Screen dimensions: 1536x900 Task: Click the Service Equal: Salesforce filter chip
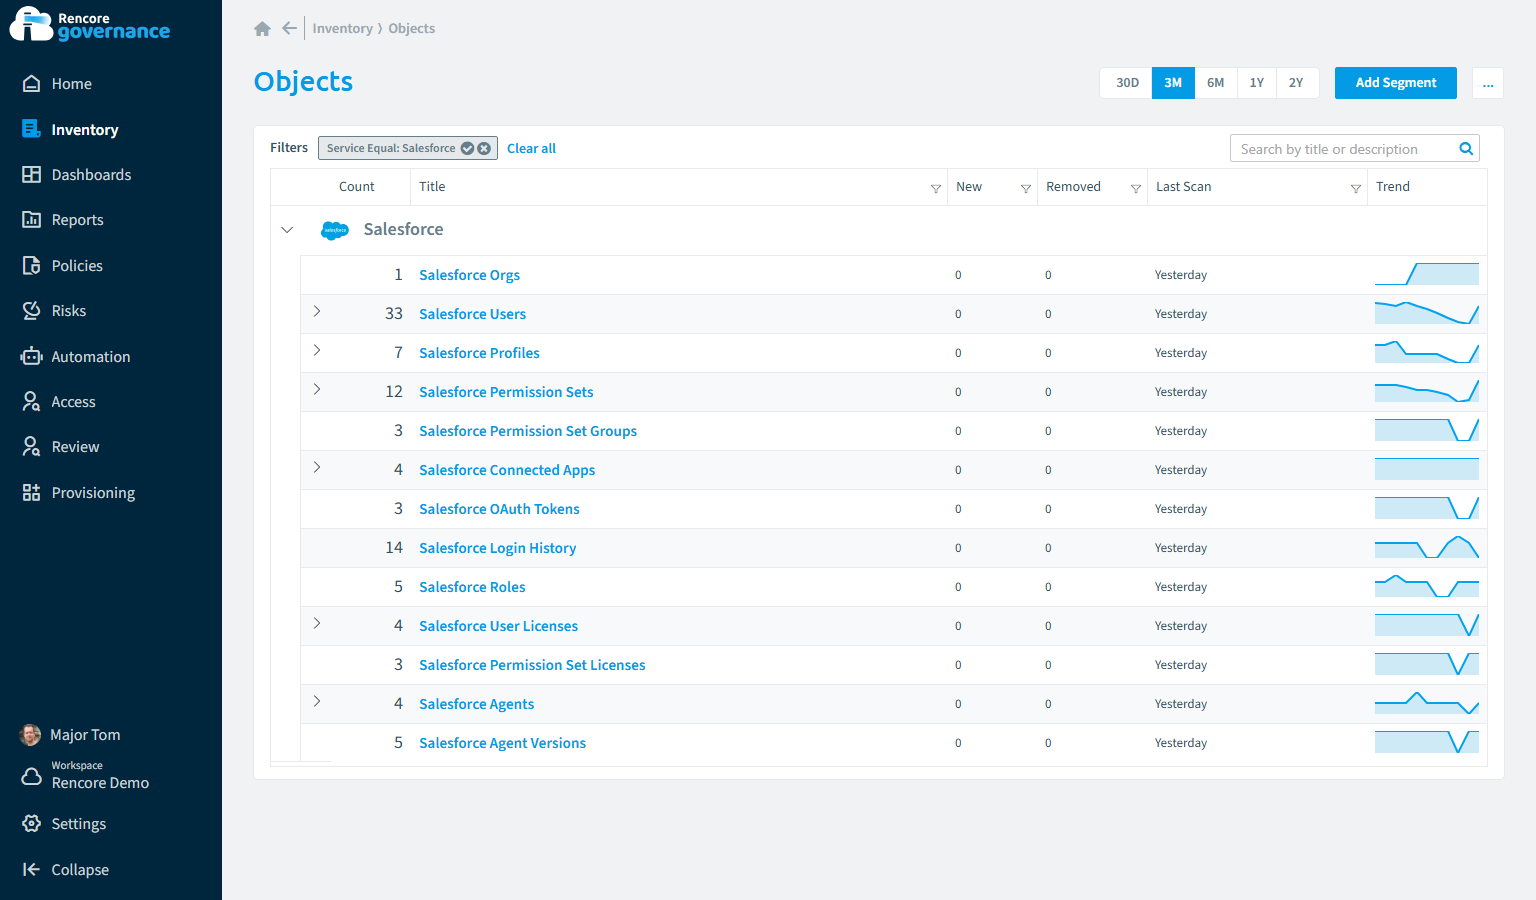click(x=407, y=148)
